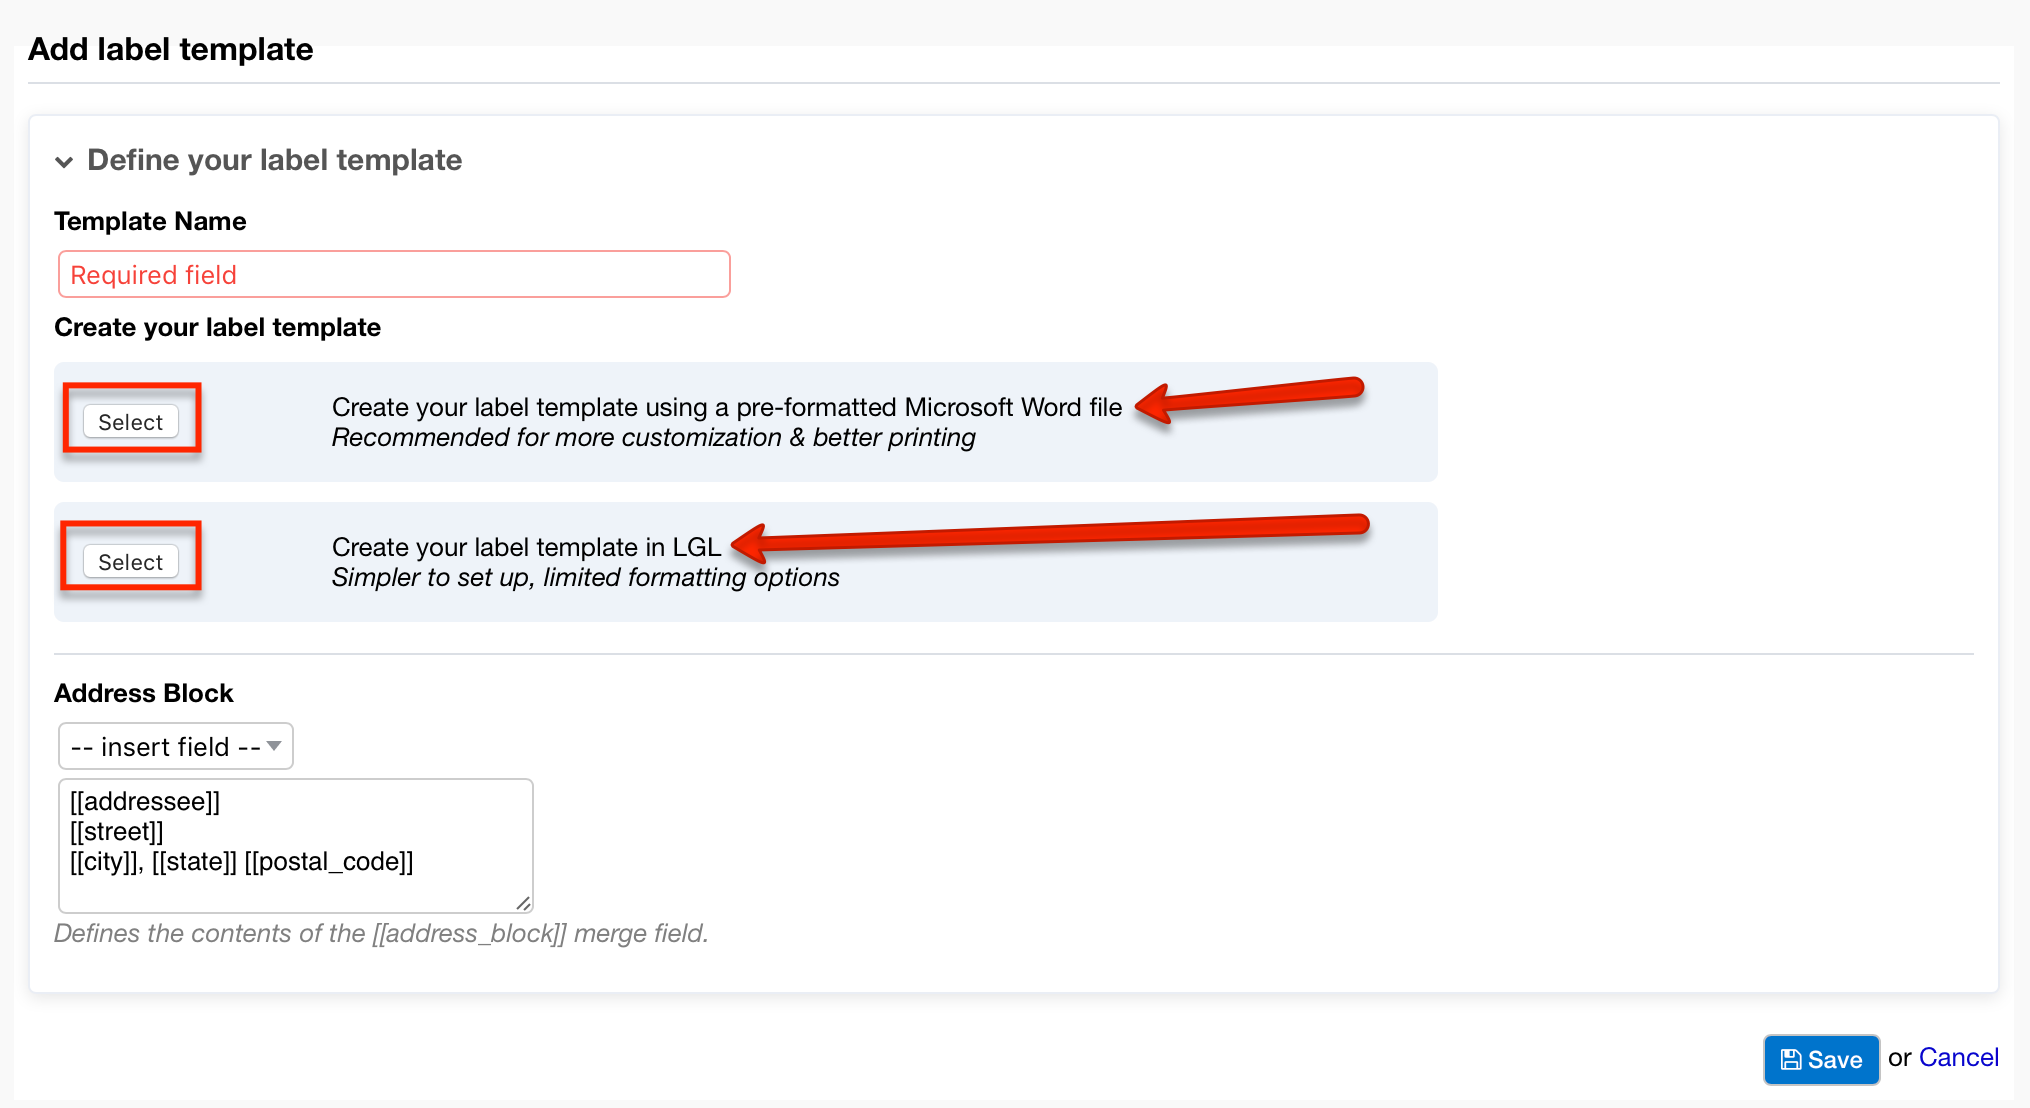2030x1108 pixels.
Task: Select Microsoft Word file template option
Action: tap(131, 422)
